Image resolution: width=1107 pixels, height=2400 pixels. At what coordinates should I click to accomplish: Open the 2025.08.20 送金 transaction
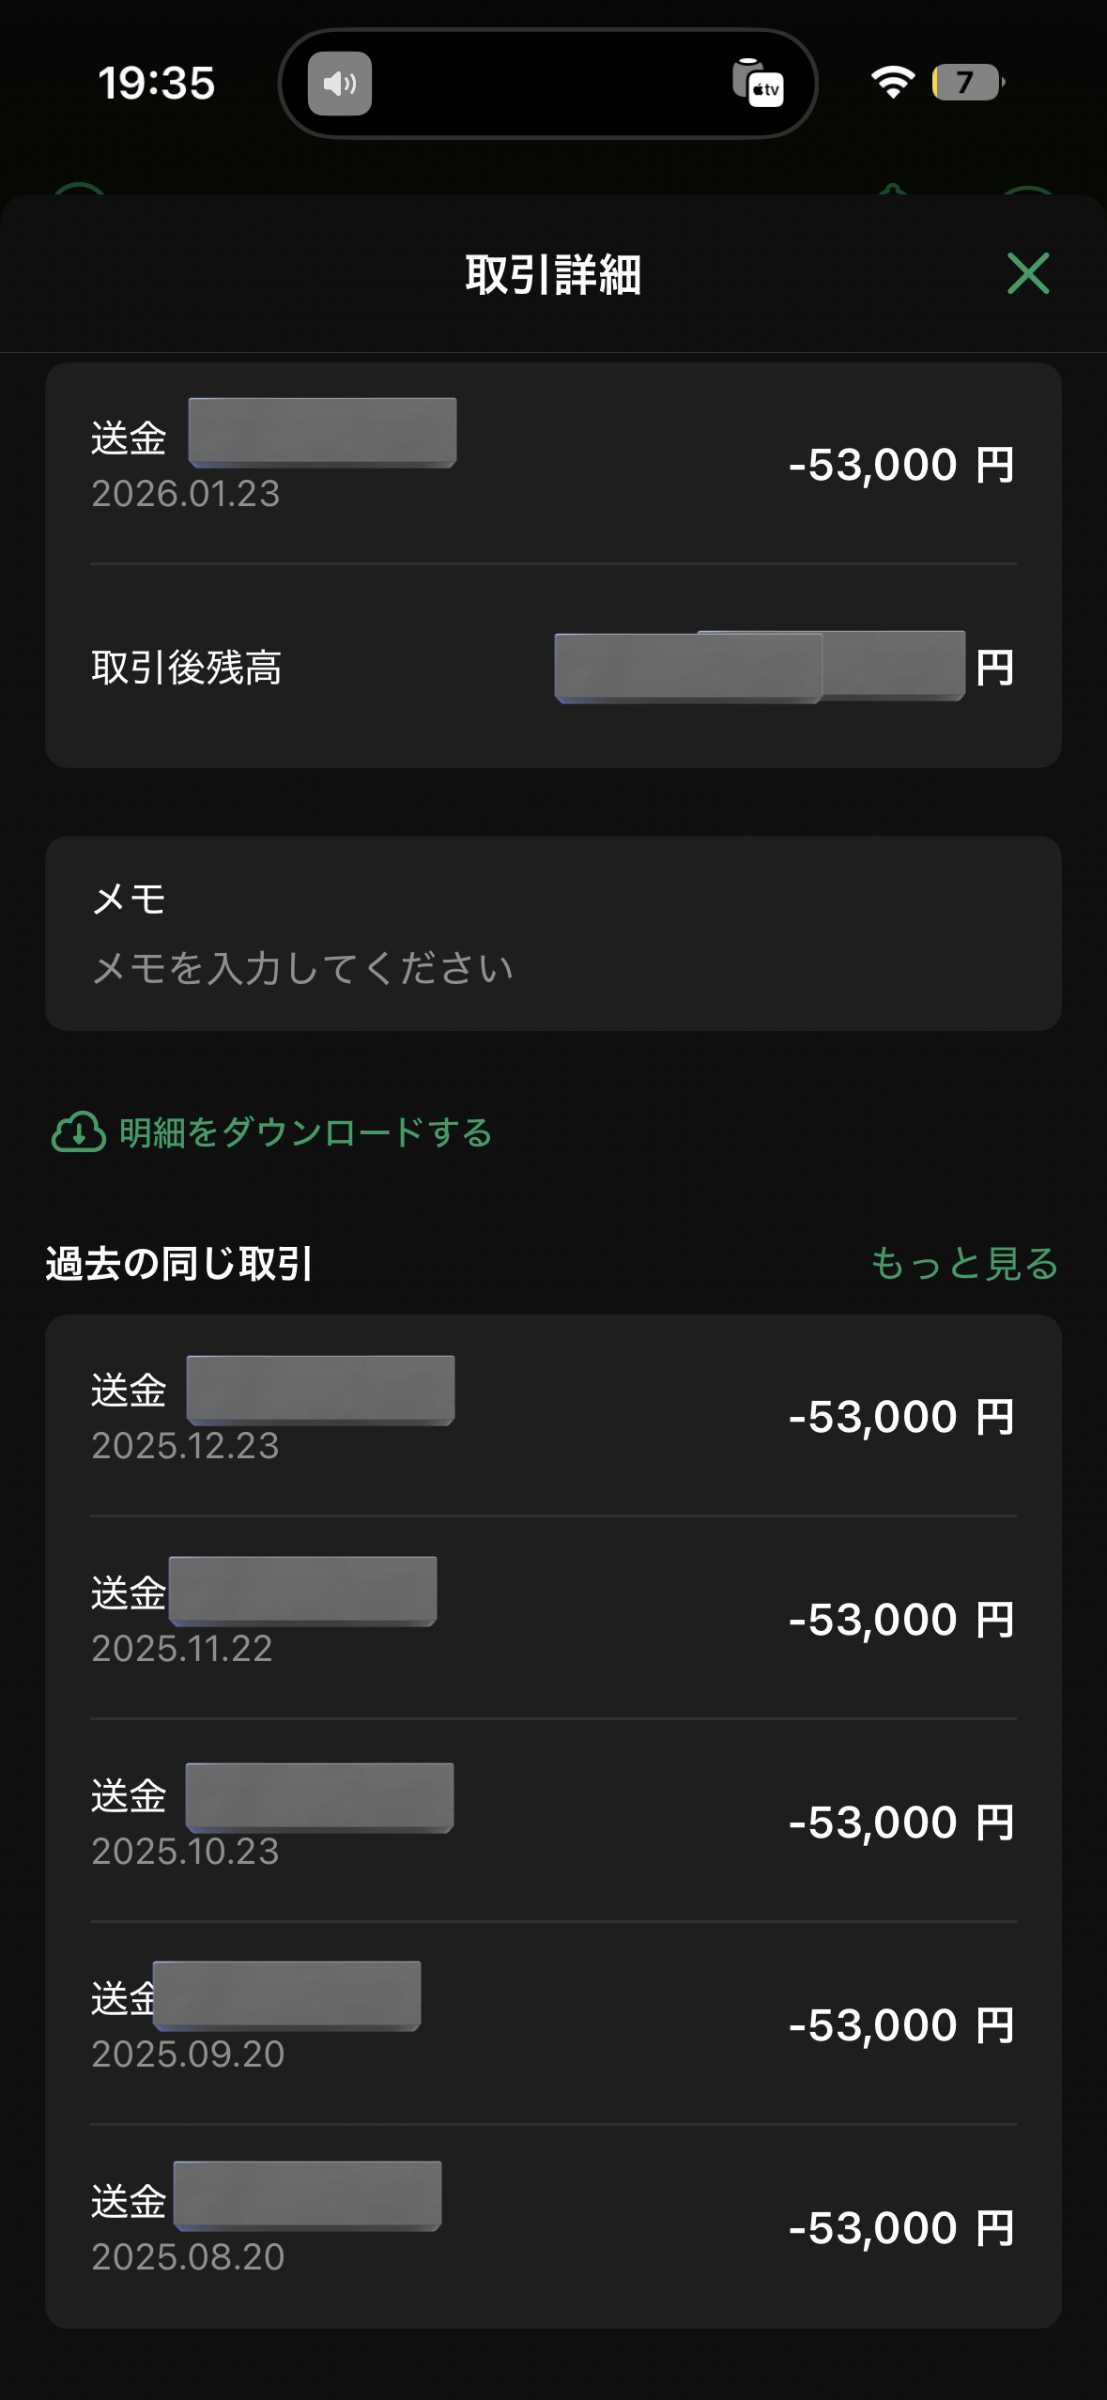[x=552, y=2227]
